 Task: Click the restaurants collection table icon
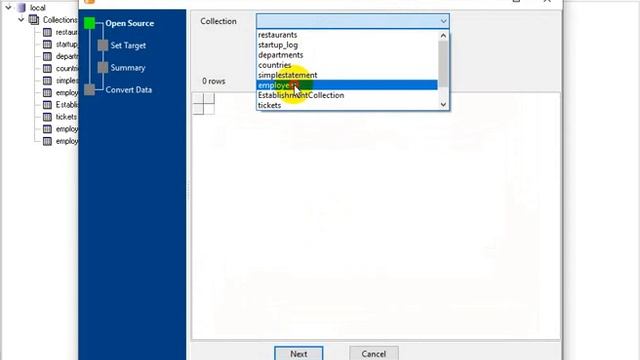47,32
